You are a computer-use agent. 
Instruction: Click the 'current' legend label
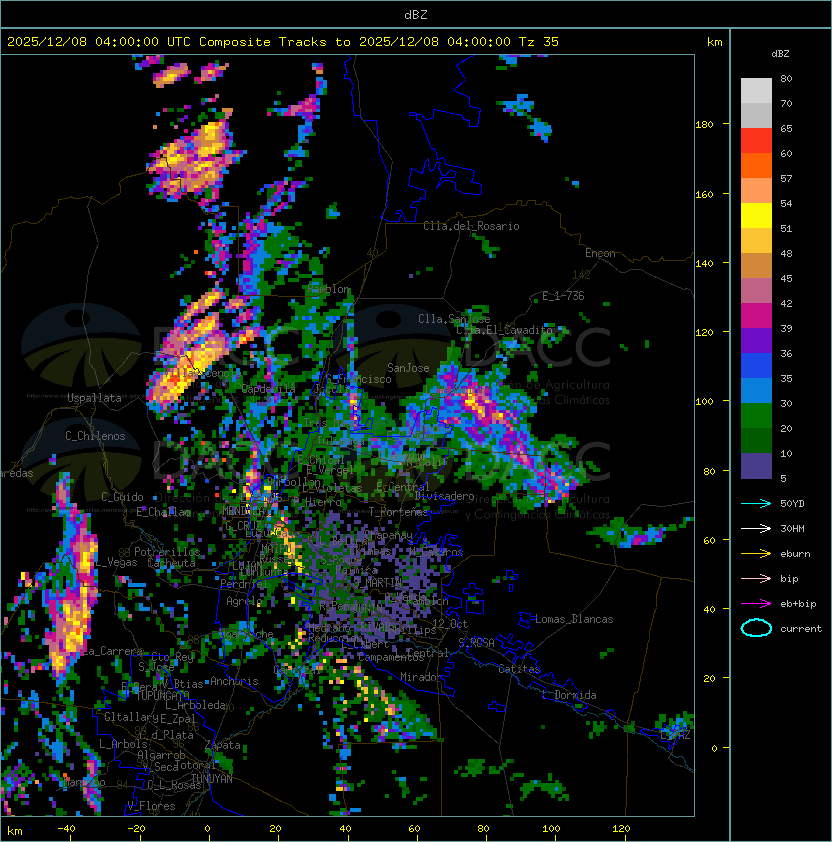pos(800,629)
